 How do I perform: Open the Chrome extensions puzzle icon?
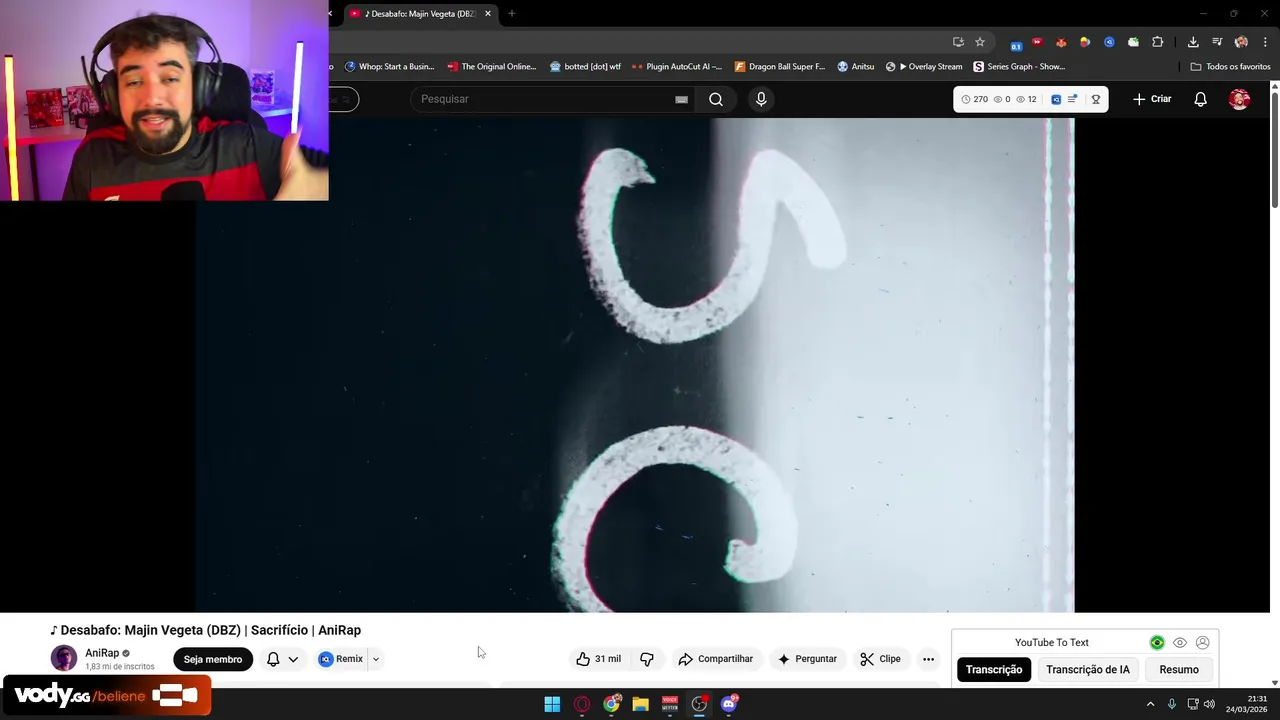point(1157,42)
